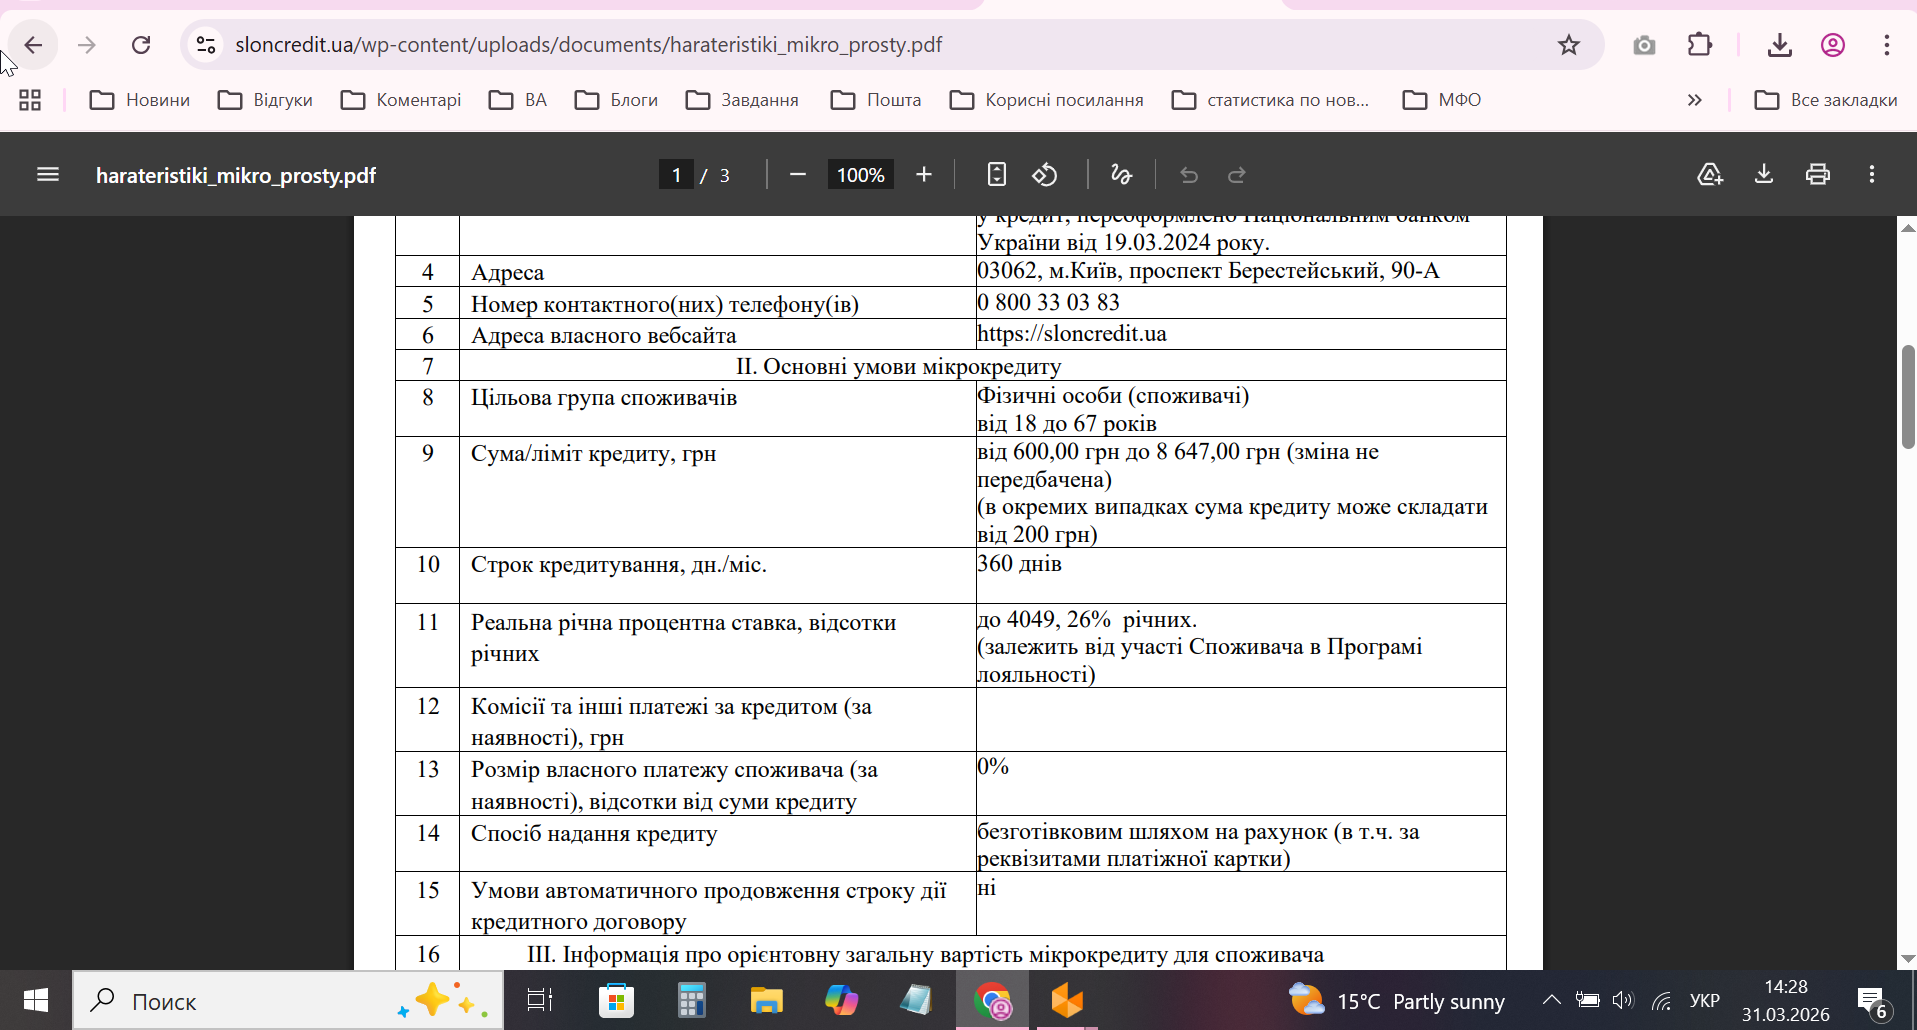Open the Все закладки folder
The image size is (1917, 1030).
(1826, 100)
